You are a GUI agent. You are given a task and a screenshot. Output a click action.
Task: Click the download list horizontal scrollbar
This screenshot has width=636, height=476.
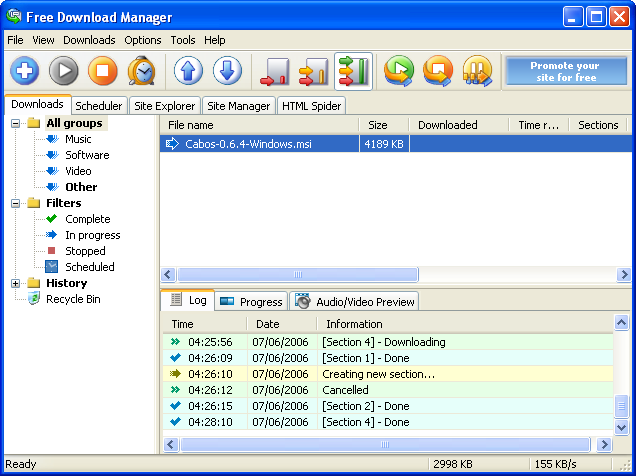pos(296,274)
